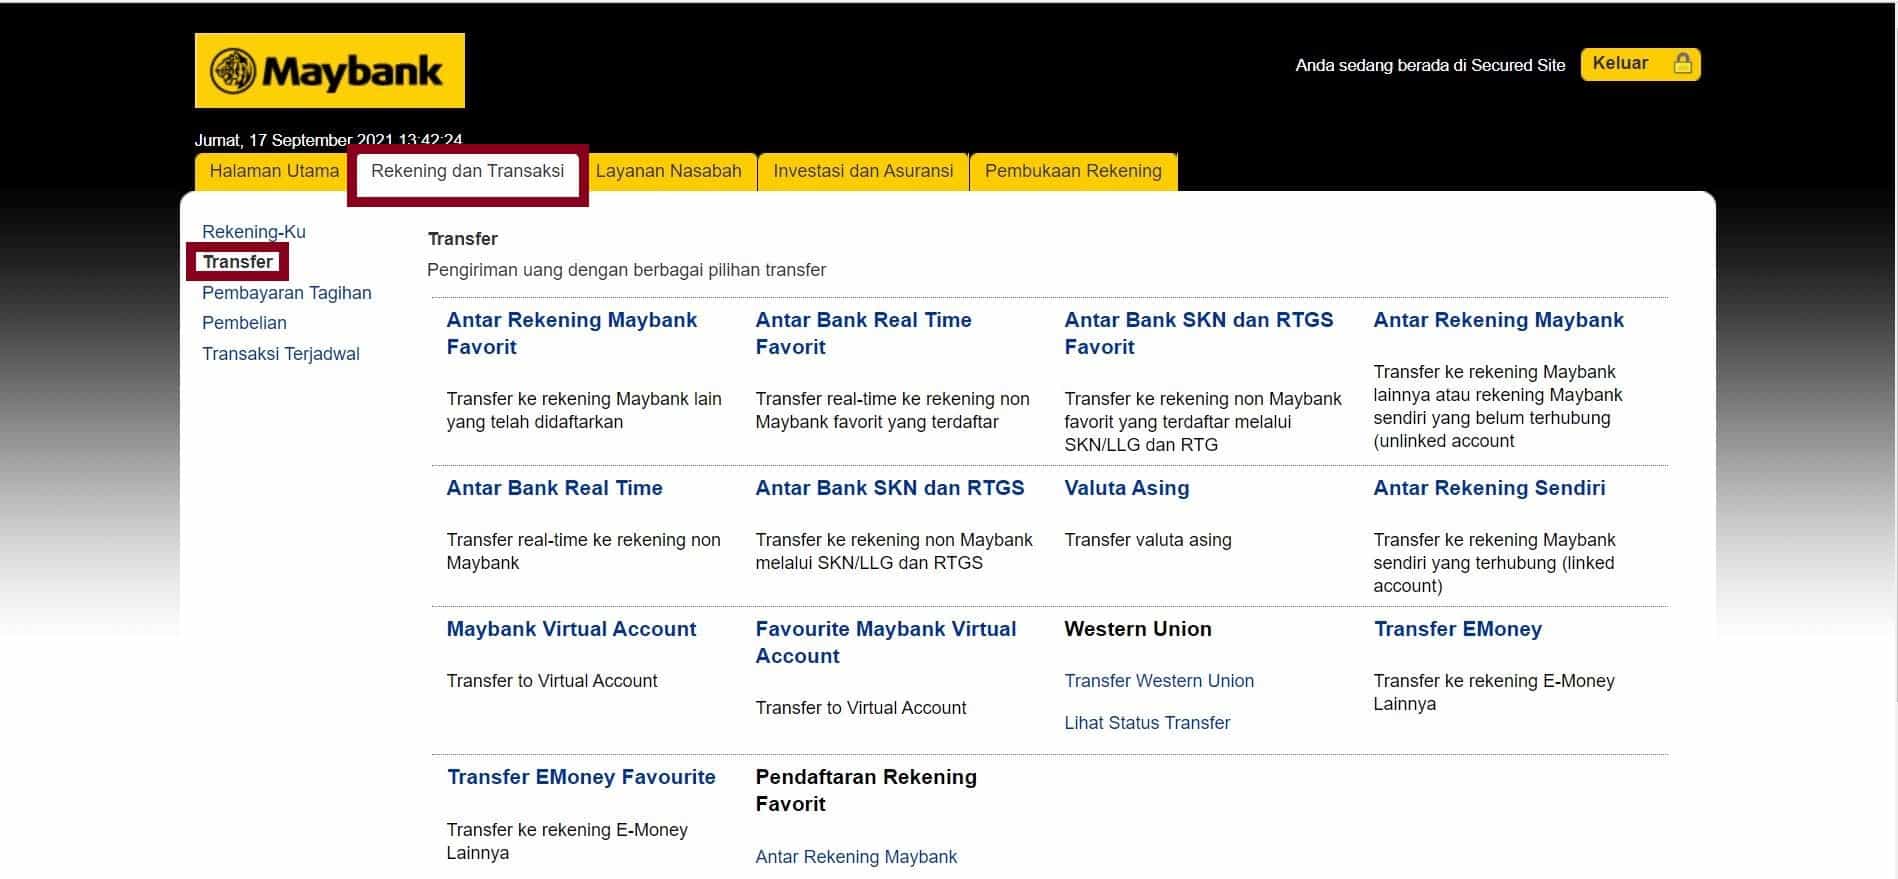Choose Antar Rekening Maybank Favorit transfer
The image size is (1898, 879).
[x=571, y=333]
